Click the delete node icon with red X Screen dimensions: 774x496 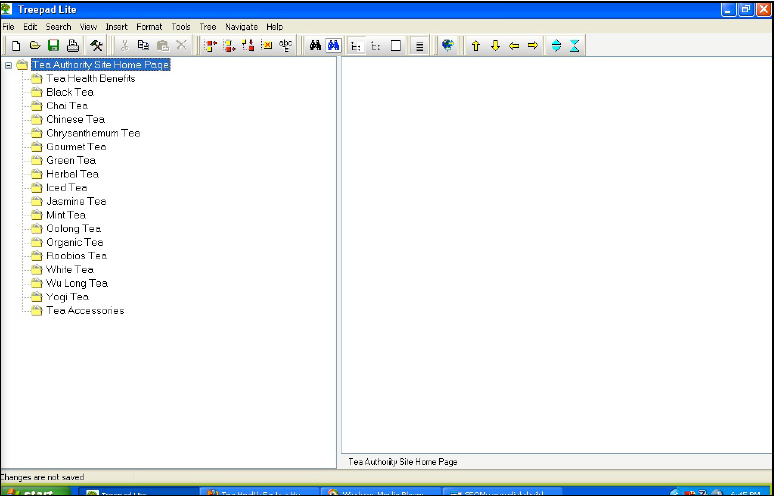click(267, 46)
